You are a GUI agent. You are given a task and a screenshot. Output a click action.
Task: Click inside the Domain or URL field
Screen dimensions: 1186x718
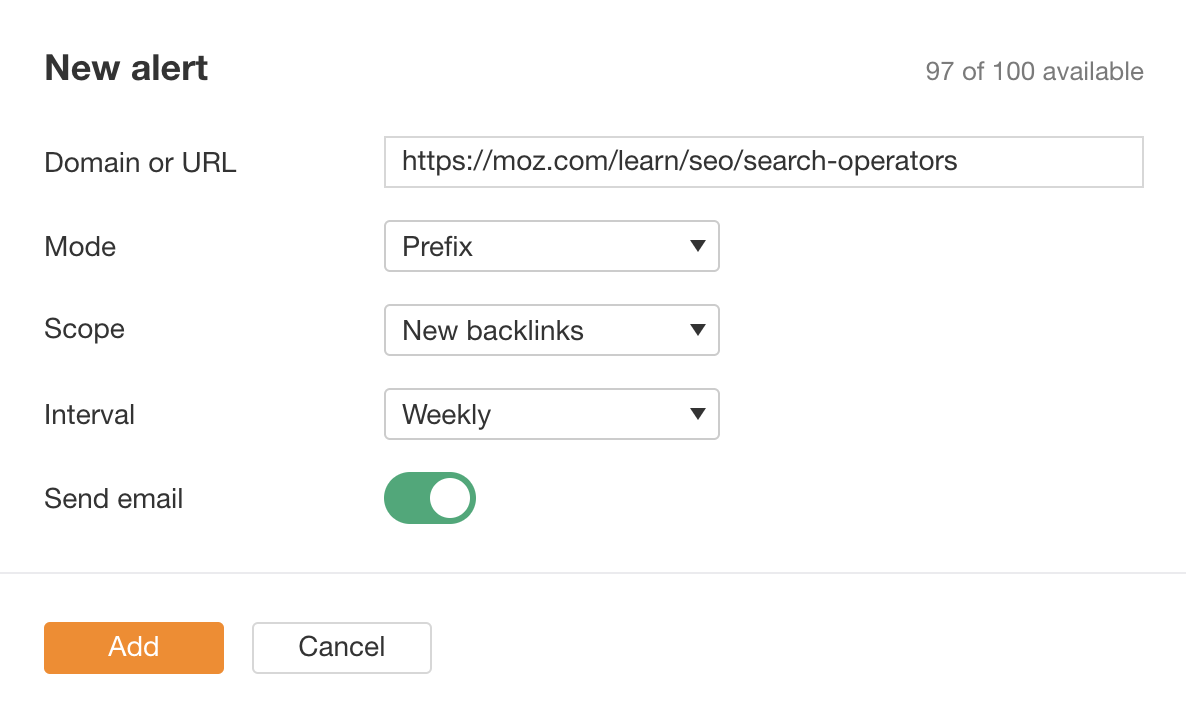pyautogui.click(x=763, y=161)
